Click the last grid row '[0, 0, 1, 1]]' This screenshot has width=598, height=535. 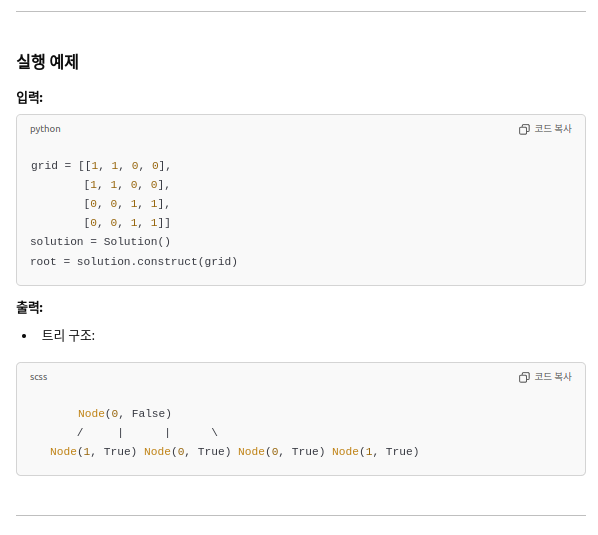[127, 223]
